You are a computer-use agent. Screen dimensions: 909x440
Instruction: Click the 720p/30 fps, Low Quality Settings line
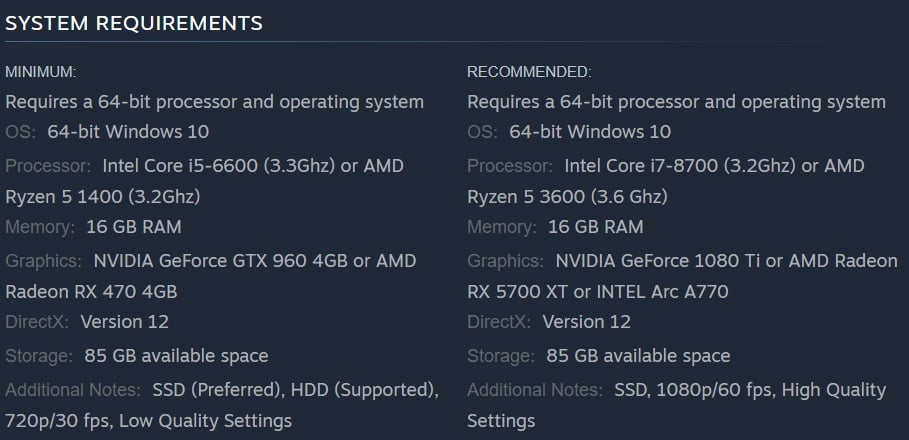(148, 420)
